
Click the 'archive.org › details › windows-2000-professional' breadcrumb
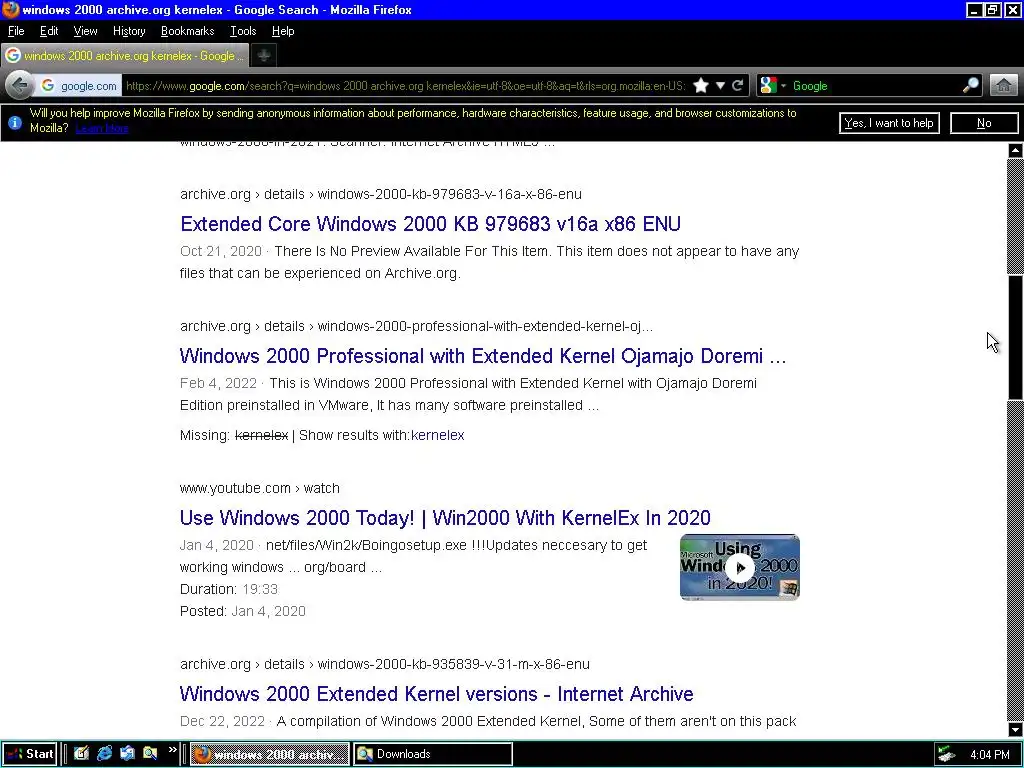click(x=417, y=326)
